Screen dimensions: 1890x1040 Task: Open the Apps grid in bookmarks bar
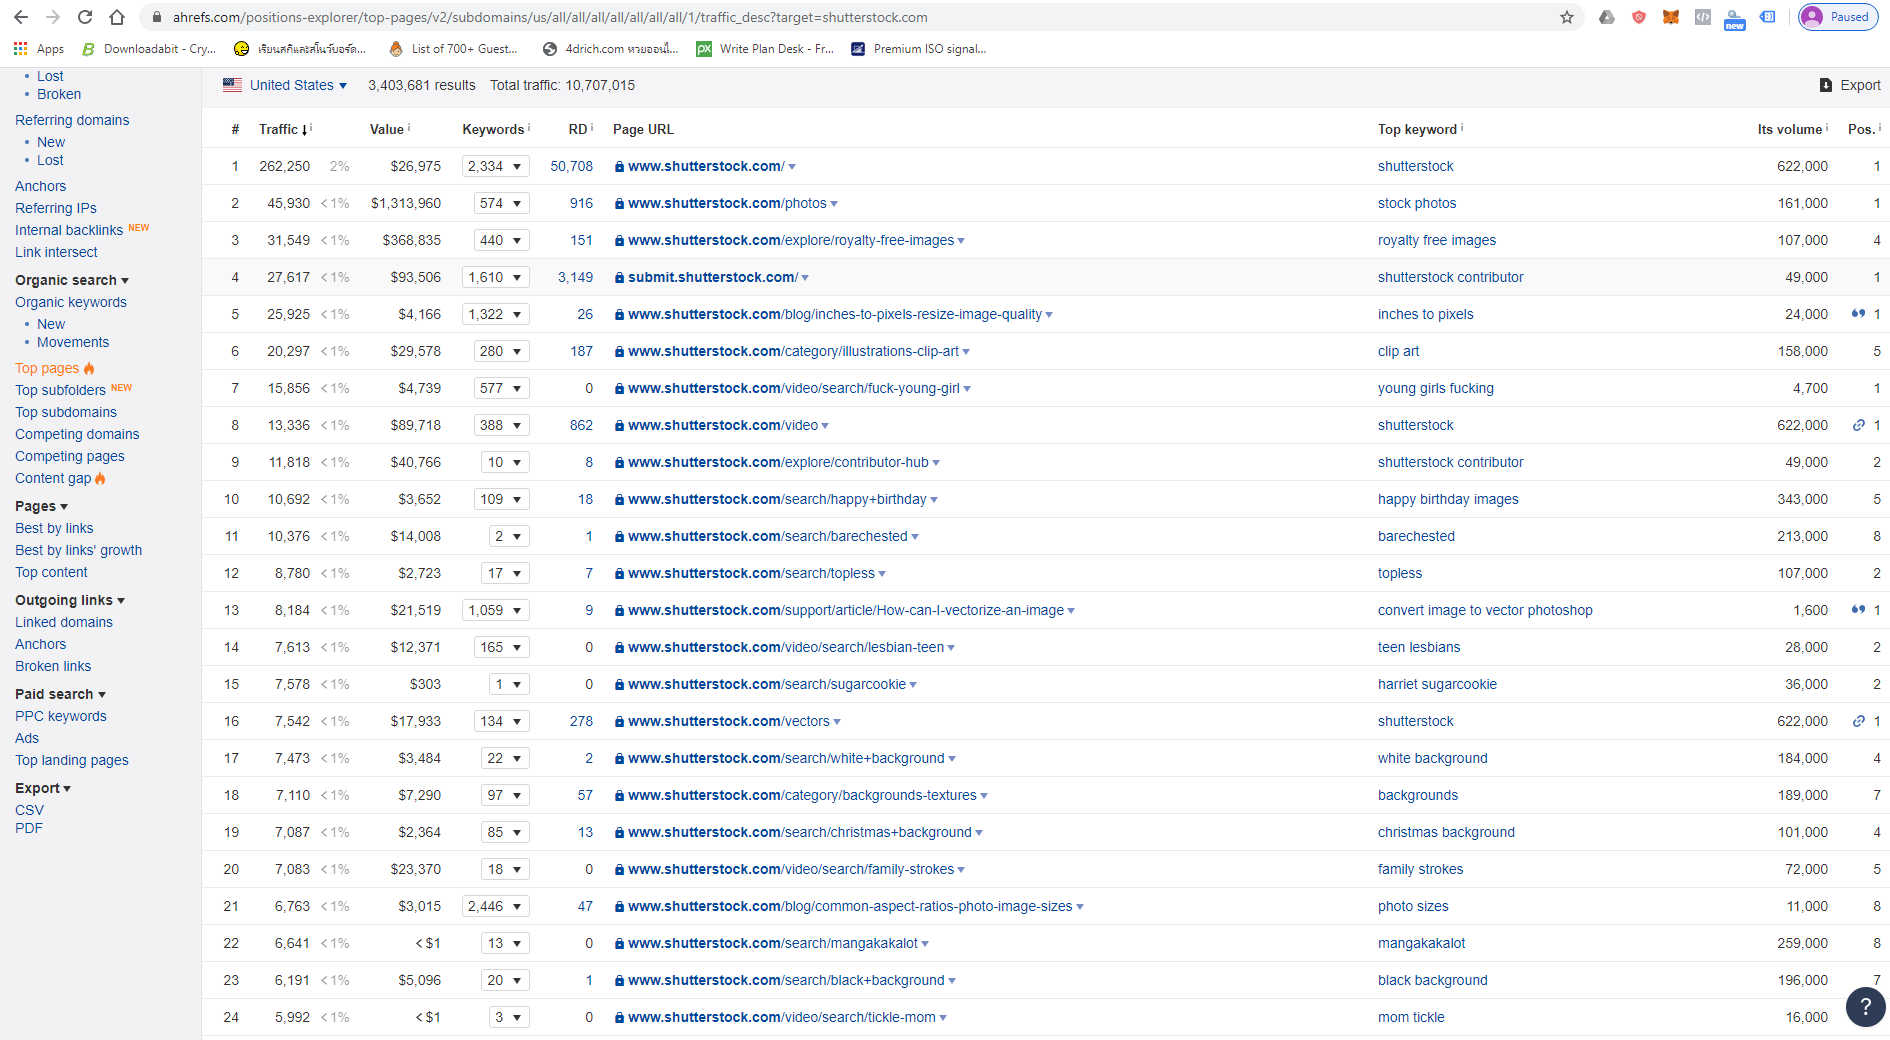coord(39,49)
